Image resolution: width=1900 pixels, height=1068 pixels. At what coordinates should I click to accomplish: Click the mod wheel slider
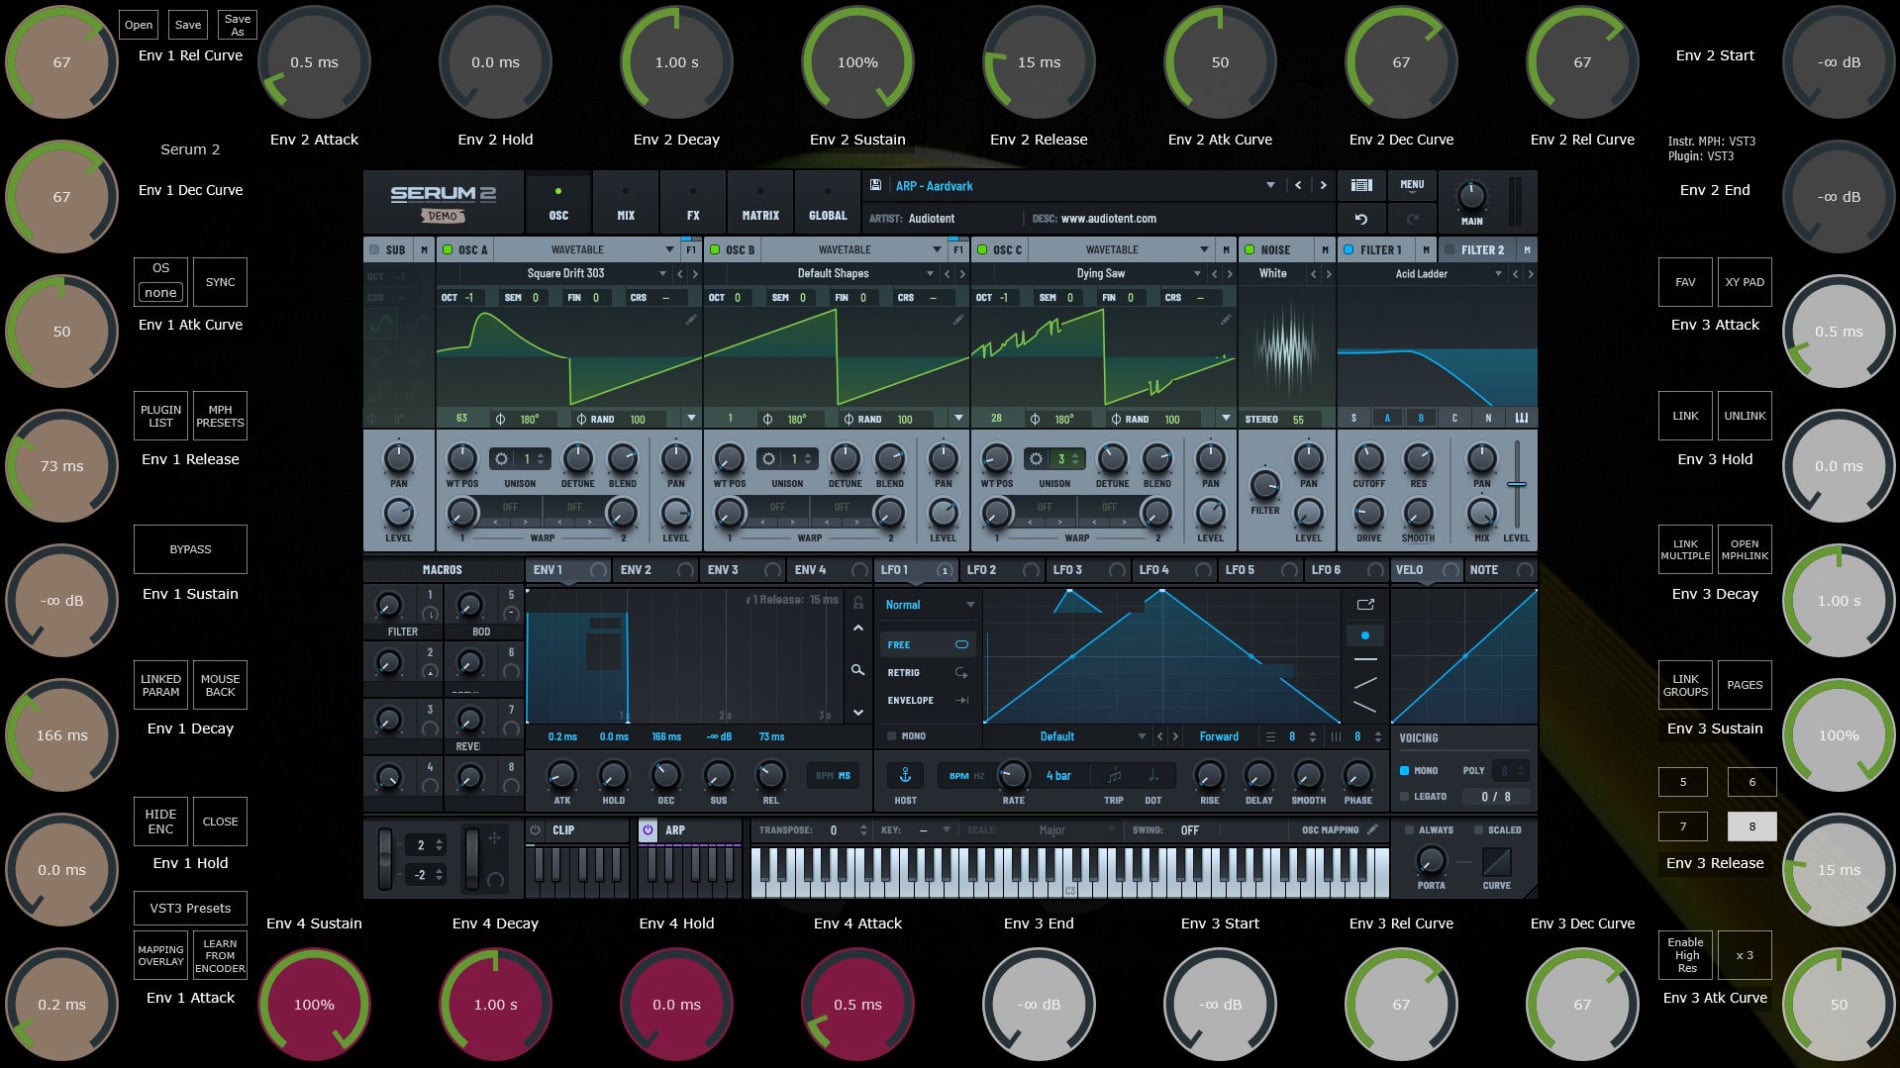(x=472, y=857)
